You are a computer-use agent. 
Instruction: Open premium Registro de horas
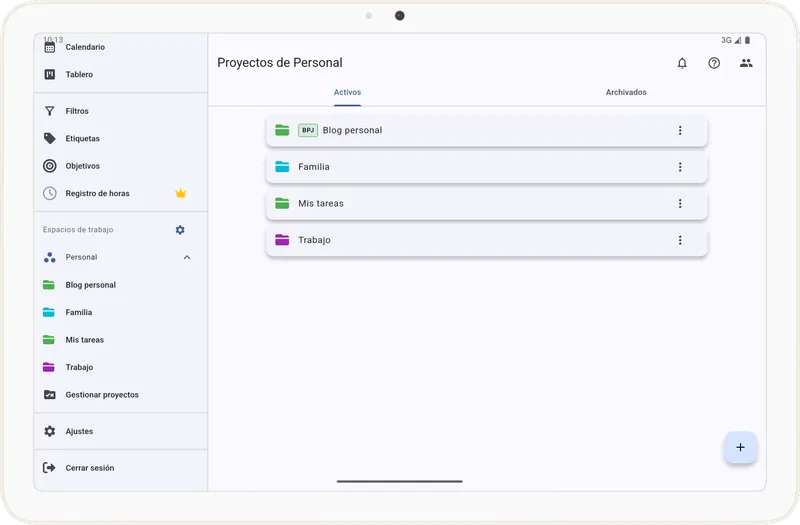click(97, 193)
